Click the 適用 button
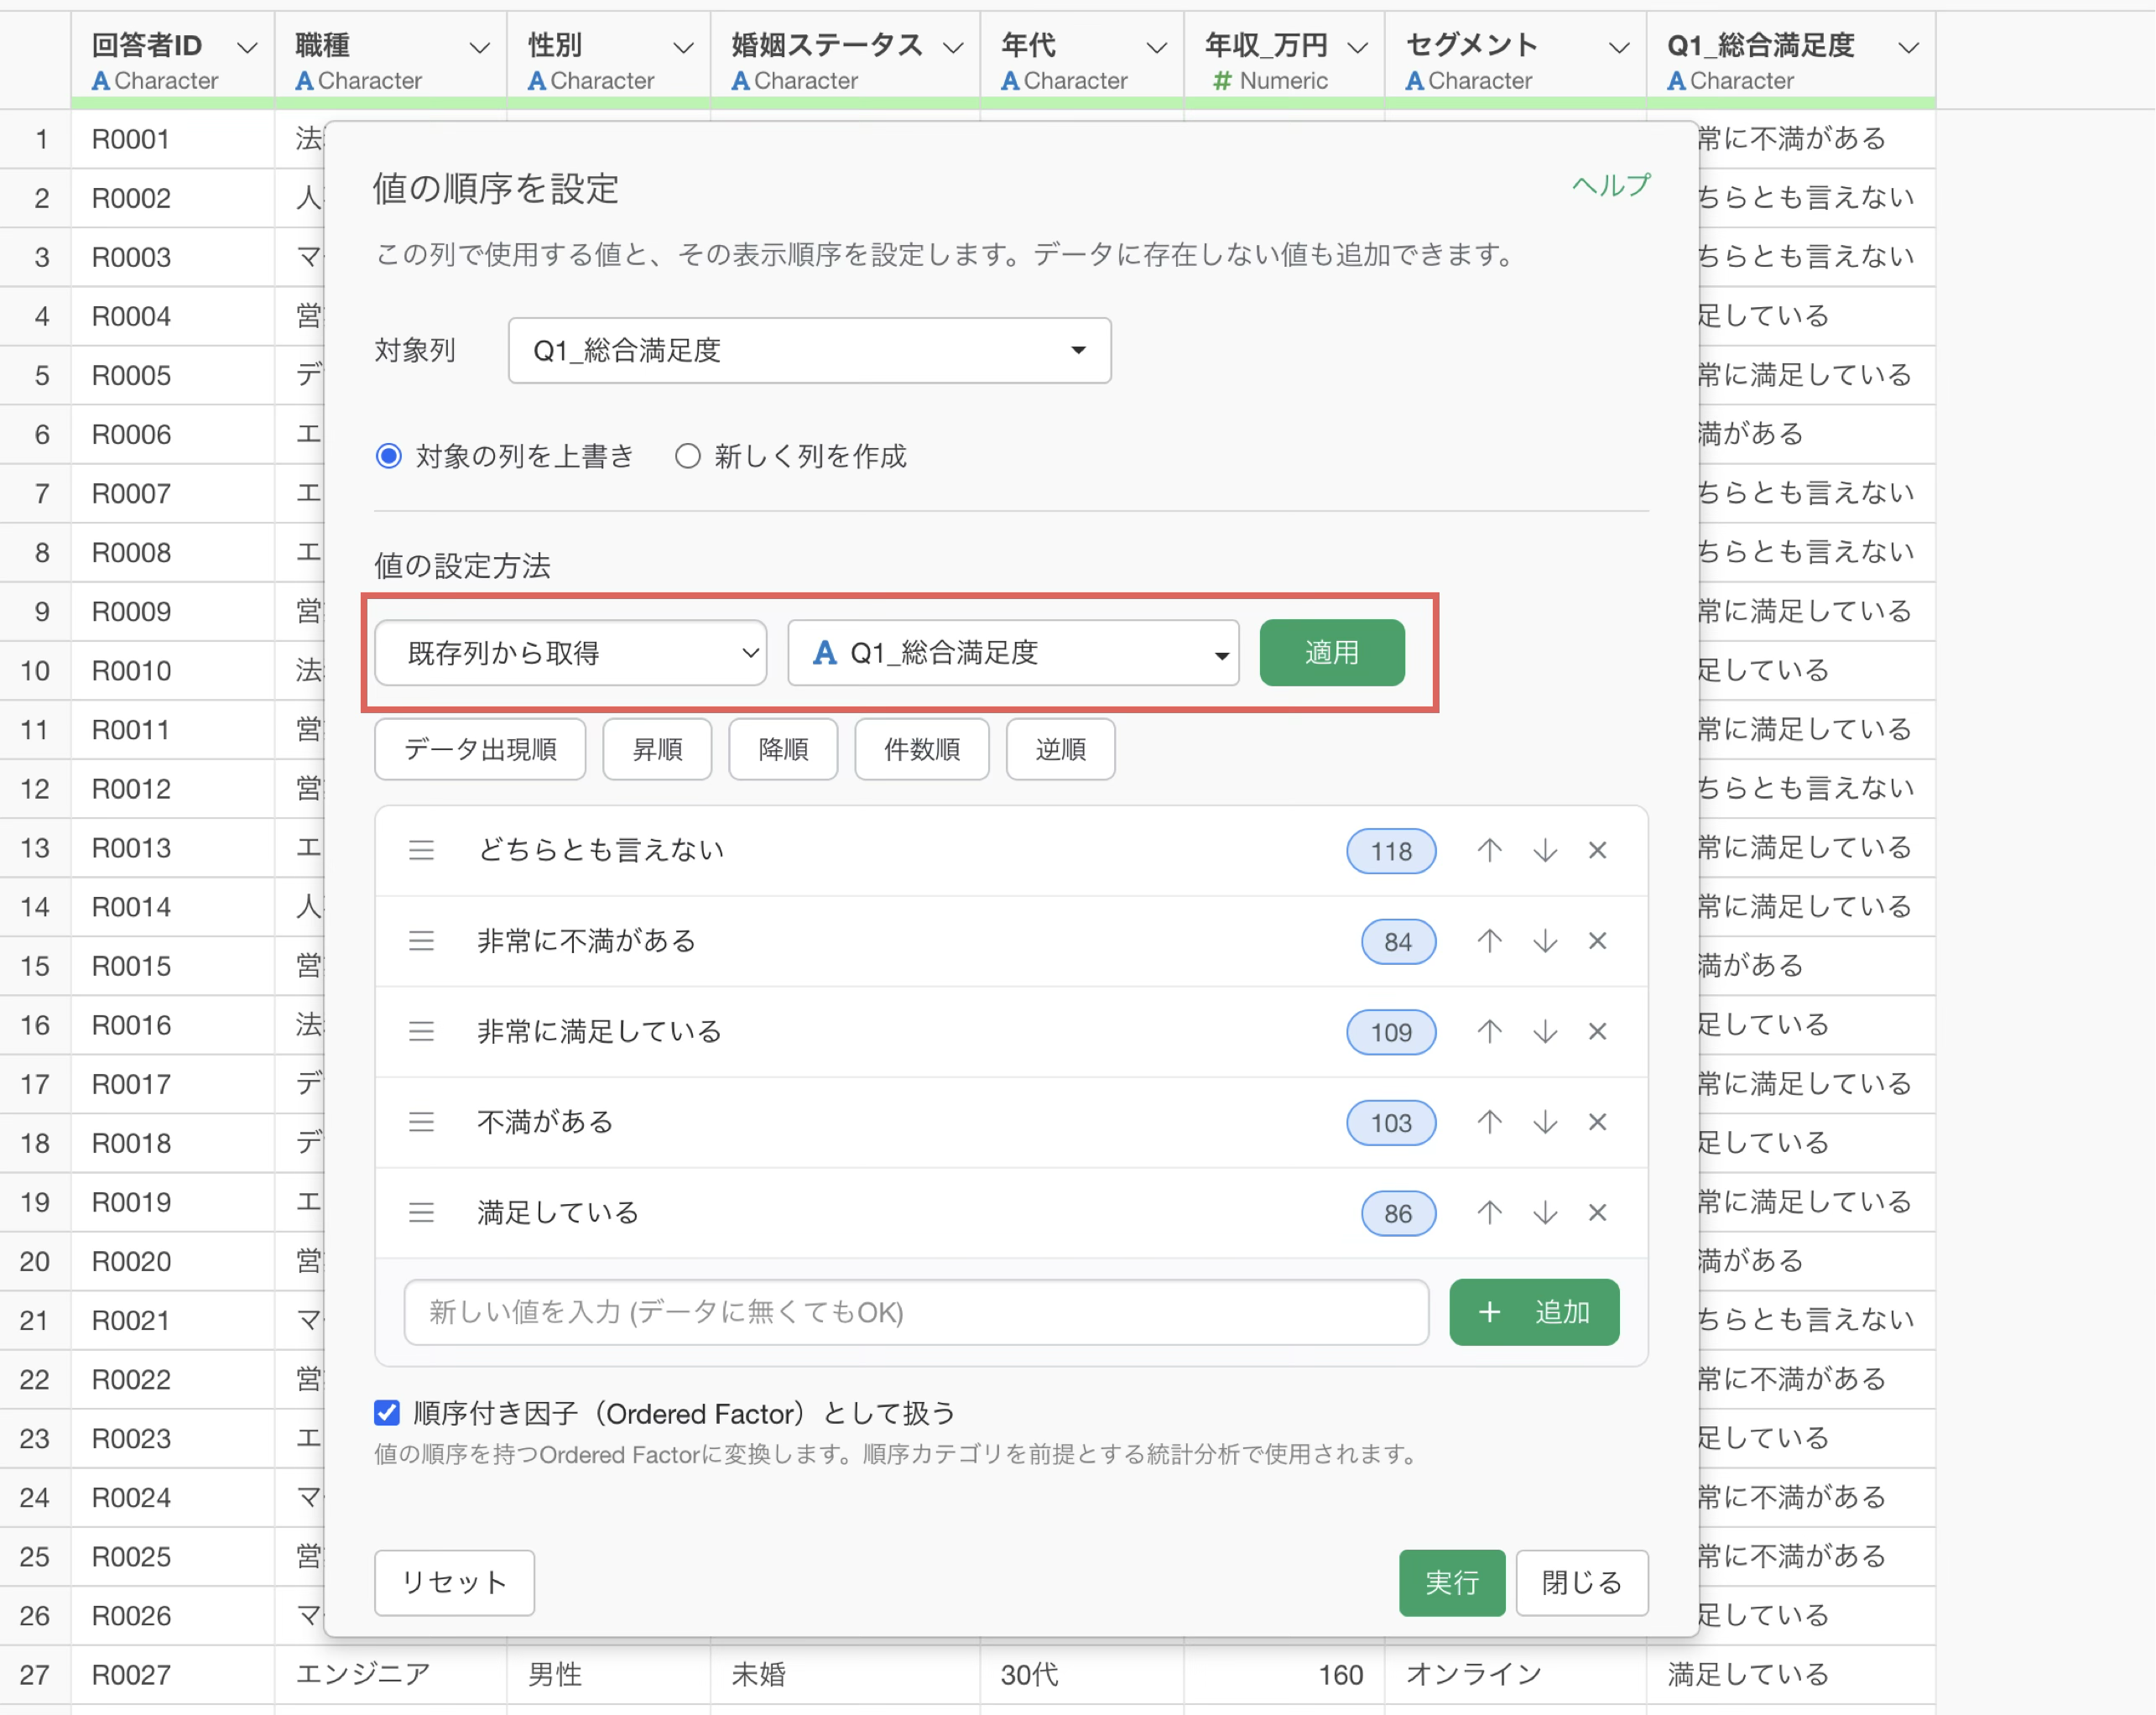This screenshot has width=2156, height=1715. pos(1332,653)
